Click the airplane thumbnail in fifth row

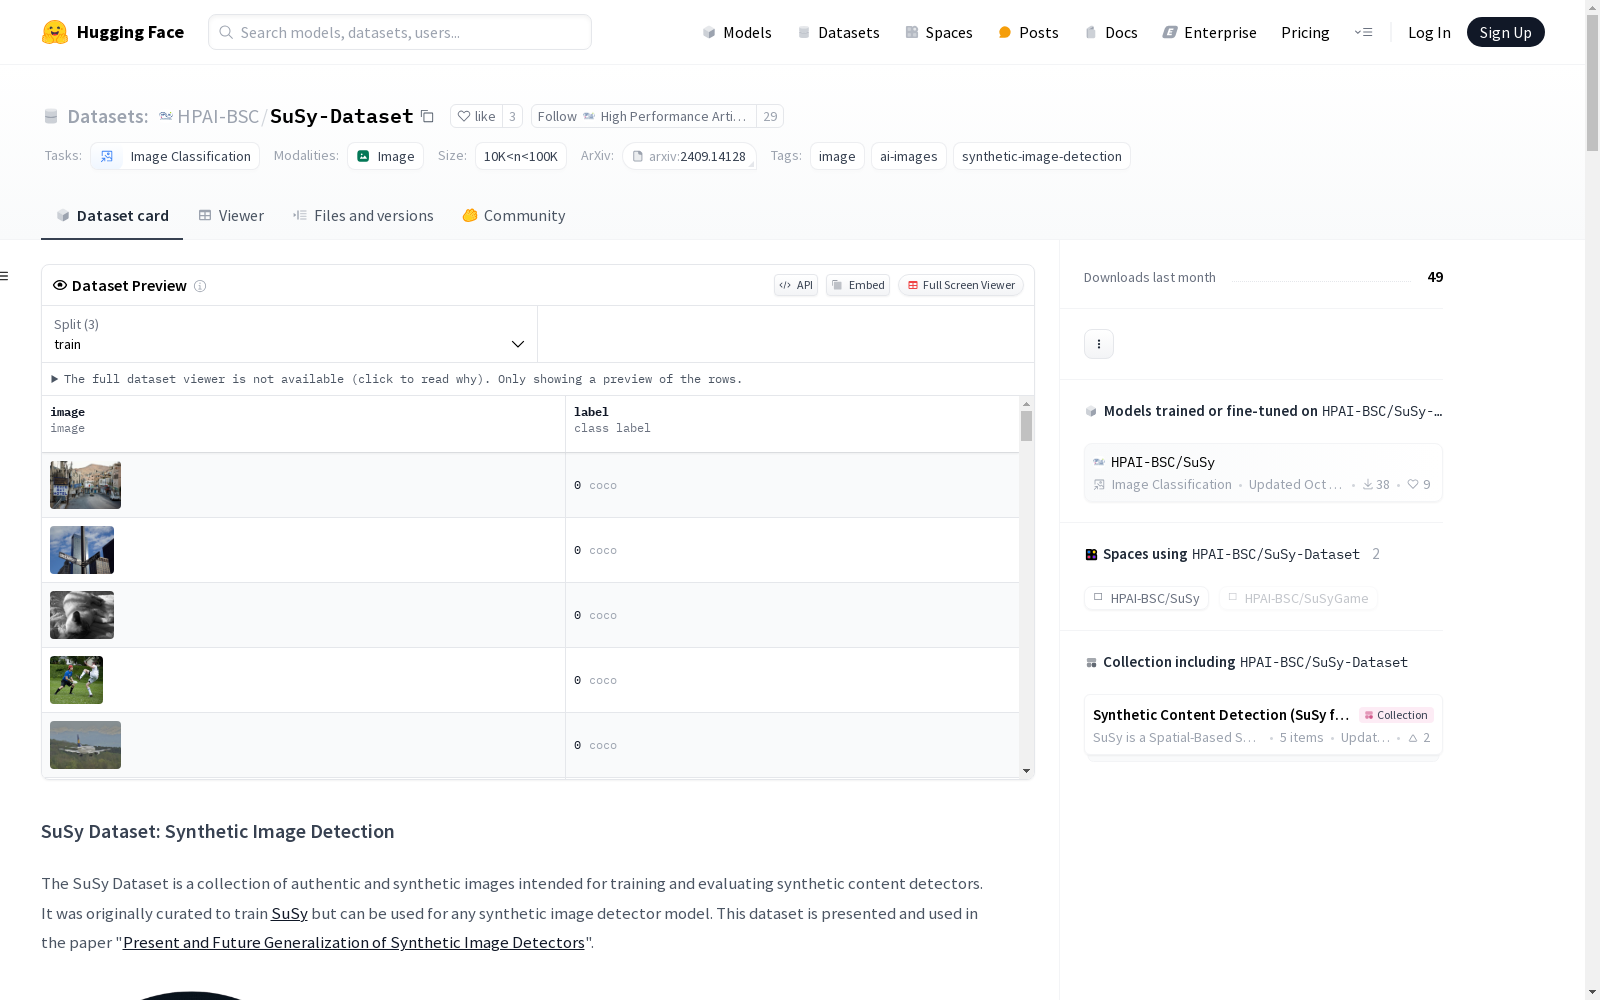(x=85, y=745)
